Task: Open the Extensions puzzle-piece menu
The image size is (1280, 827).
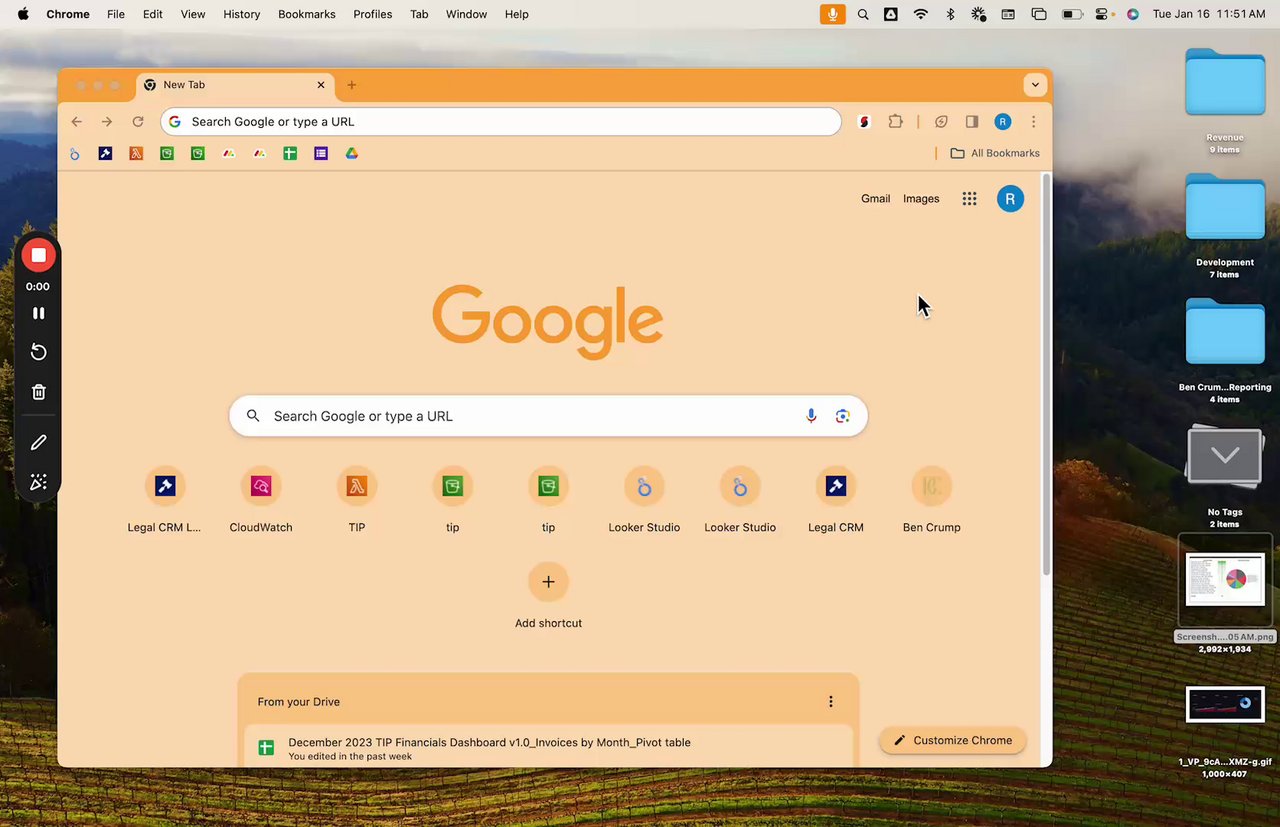Action: tap(895, 122)
